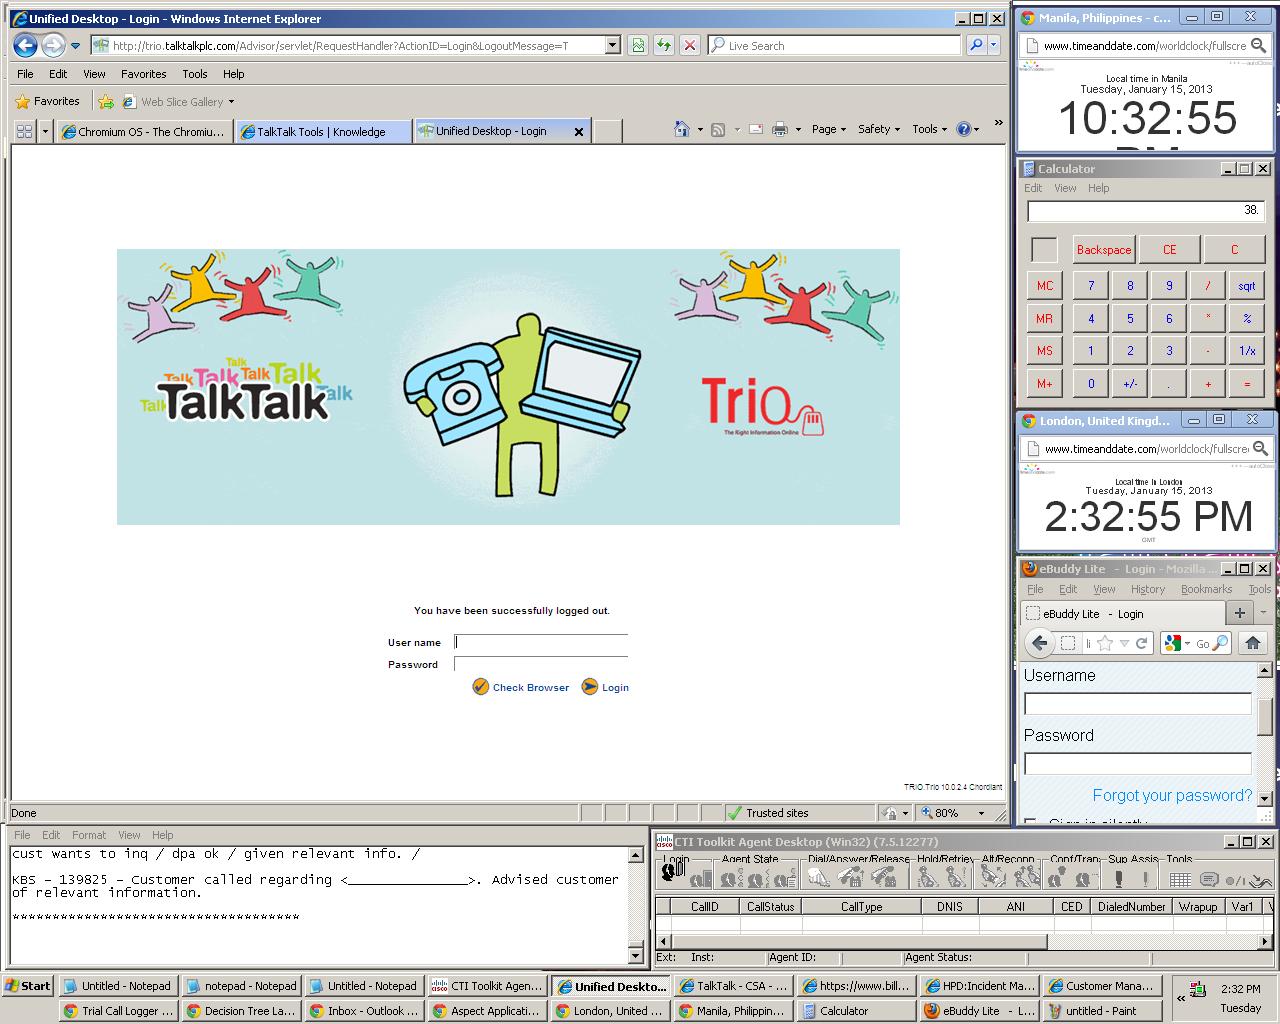The image size is (1280, 1024).
Task: Click the IE Print icon
Action: pos(780,129)
